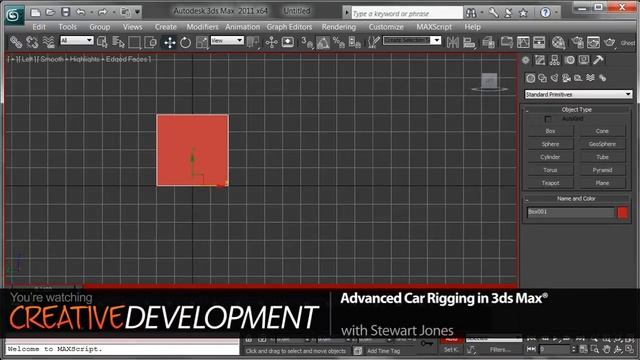Click the Cylinder primitive button
Image resolution: width=640 pixels, height=360 pixels.
tap(550, 157)
